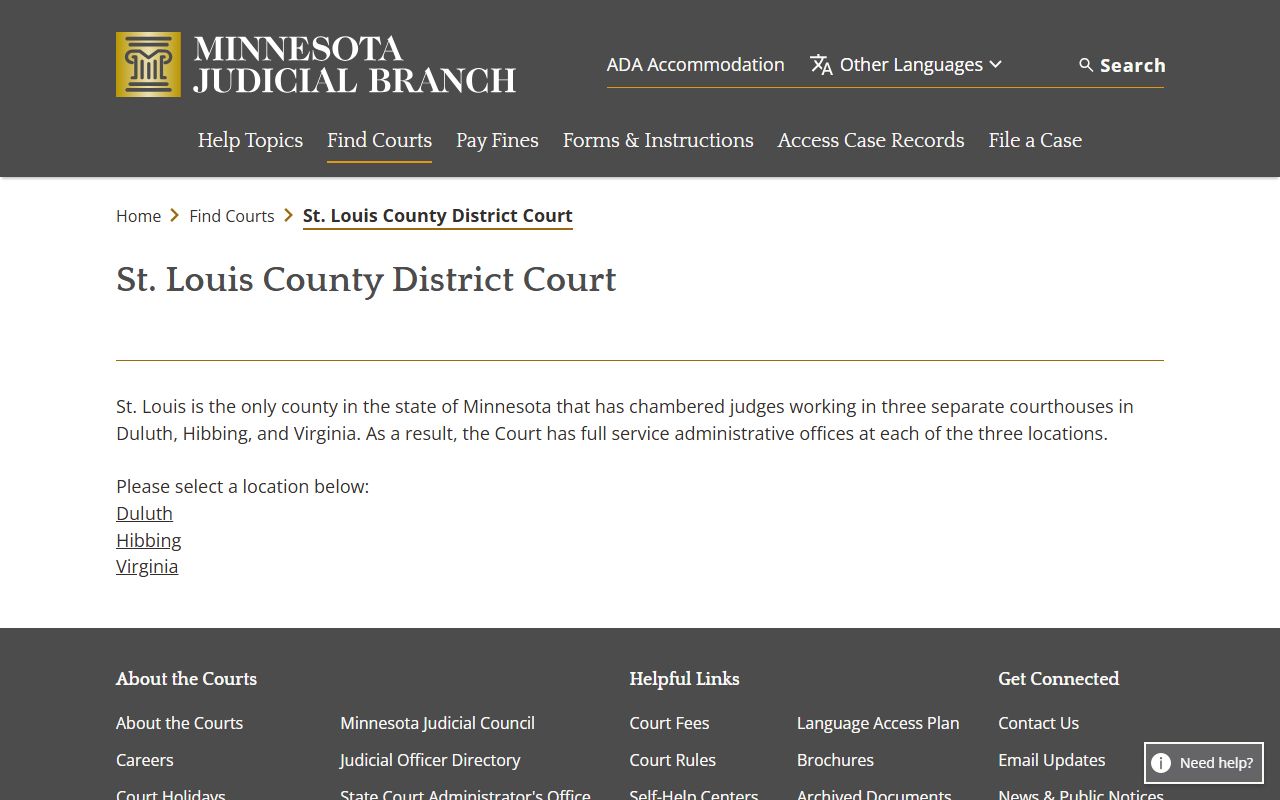Viewport: 1280px width, 800px height.
Task: Click St. Louis County District Court breadcrumb
Action: 438,216
